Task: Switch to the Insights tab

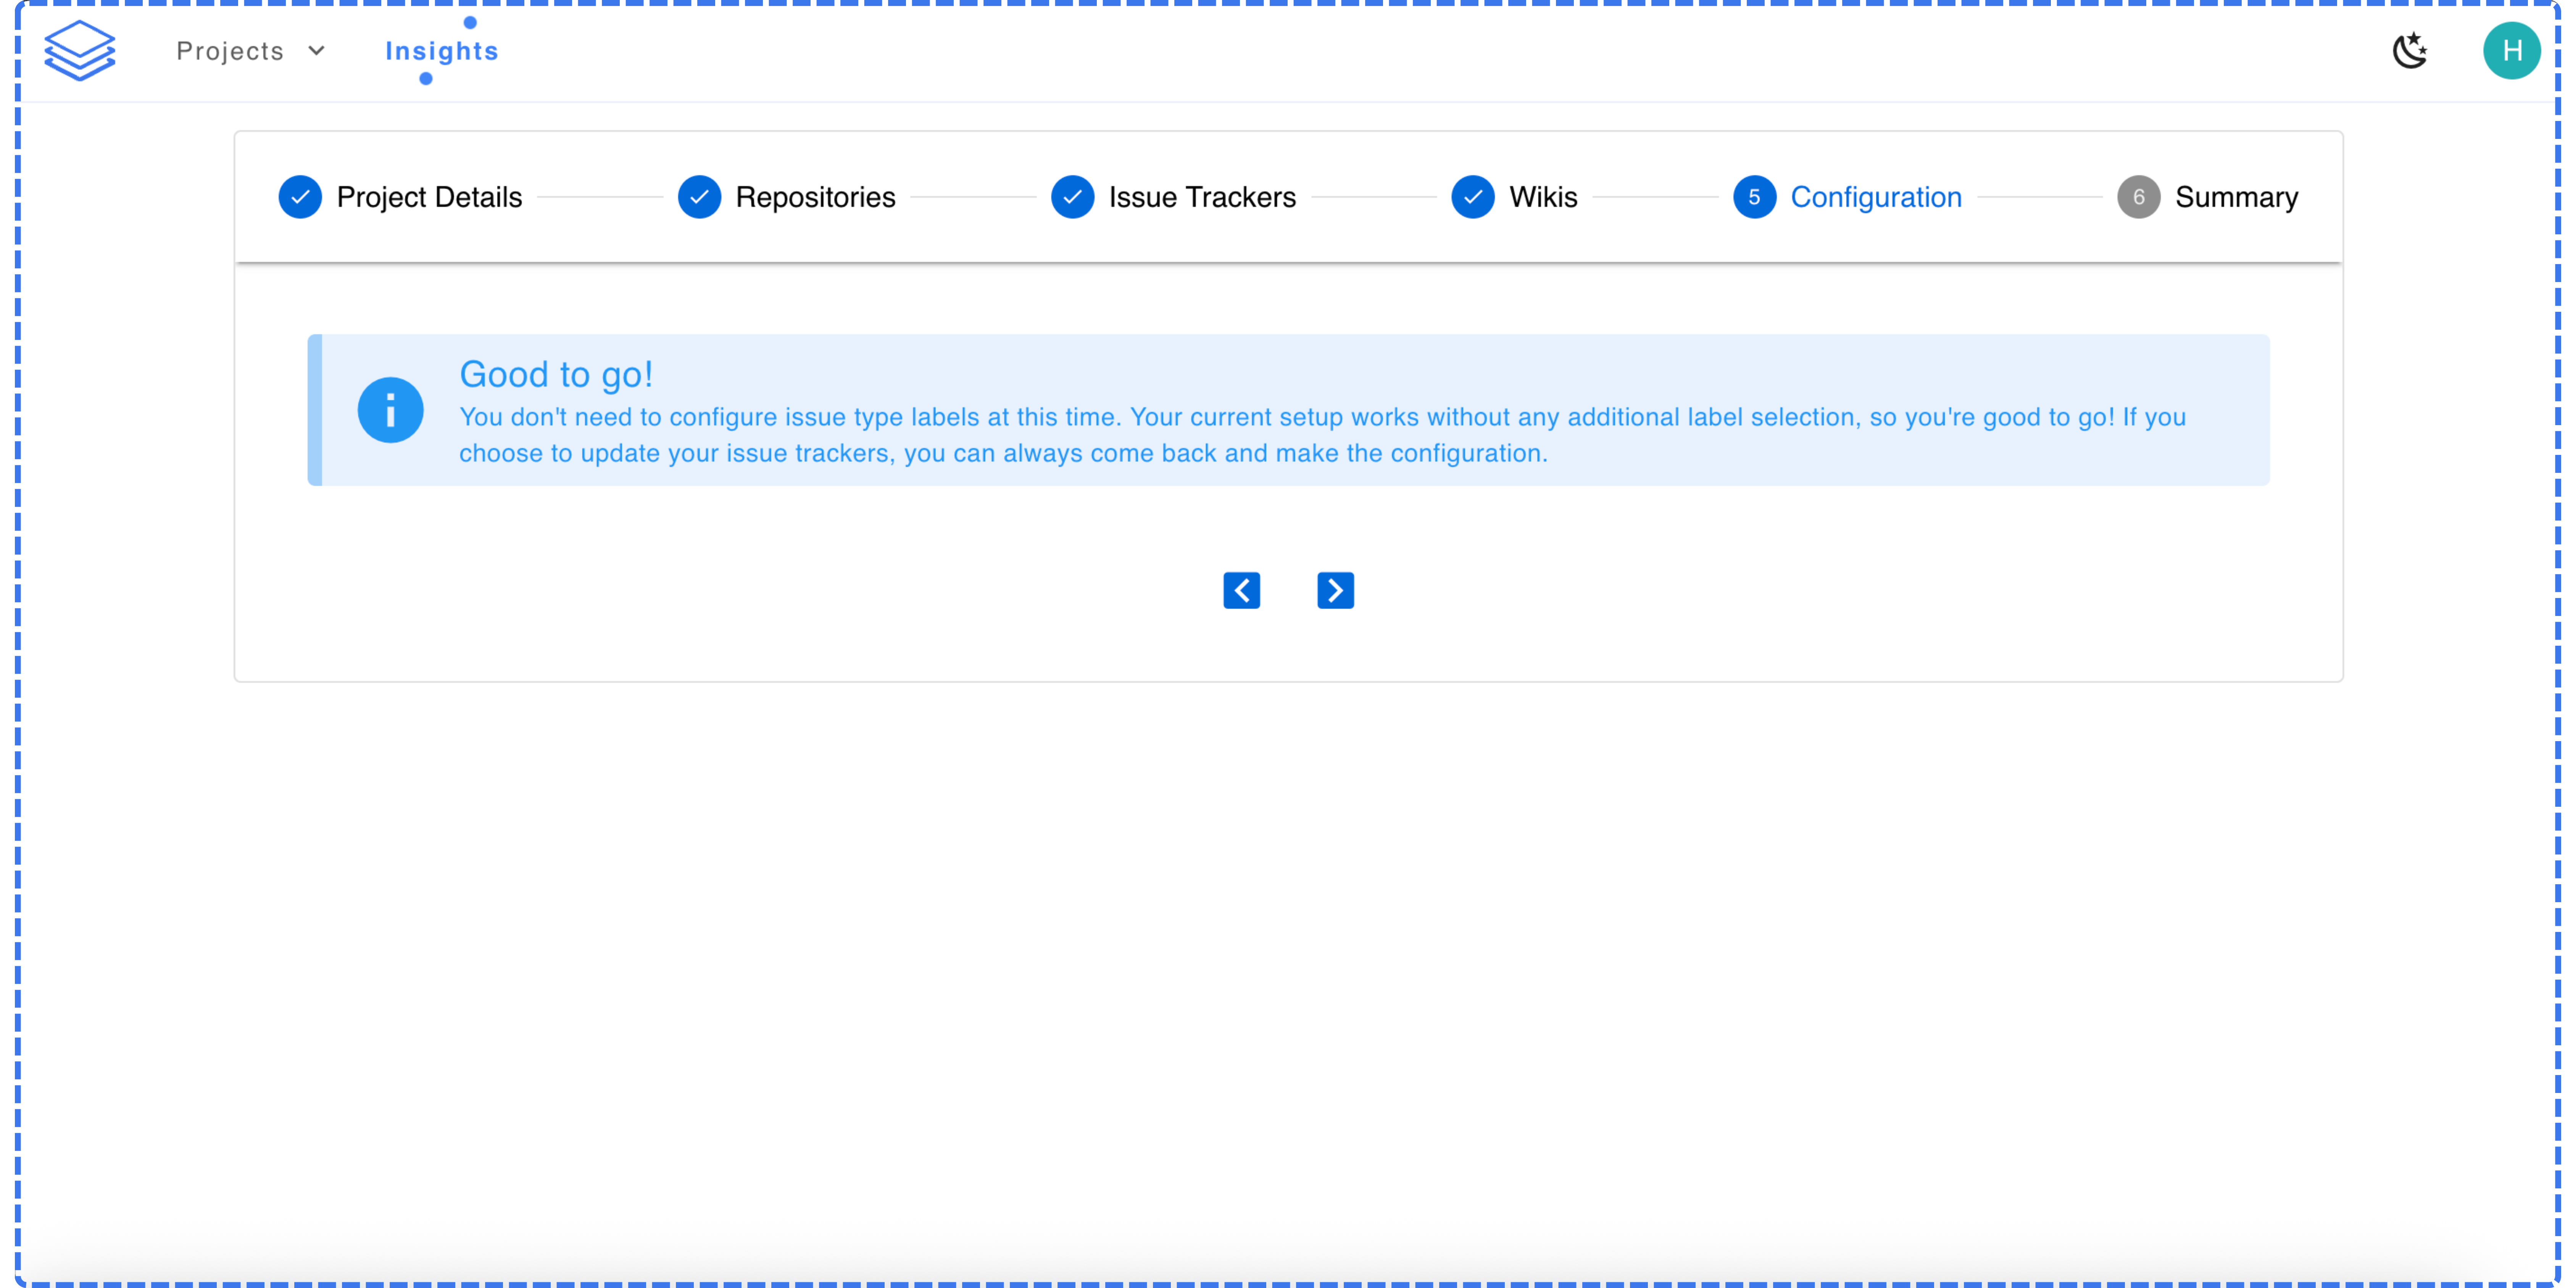Action: (x=441, y=51)
